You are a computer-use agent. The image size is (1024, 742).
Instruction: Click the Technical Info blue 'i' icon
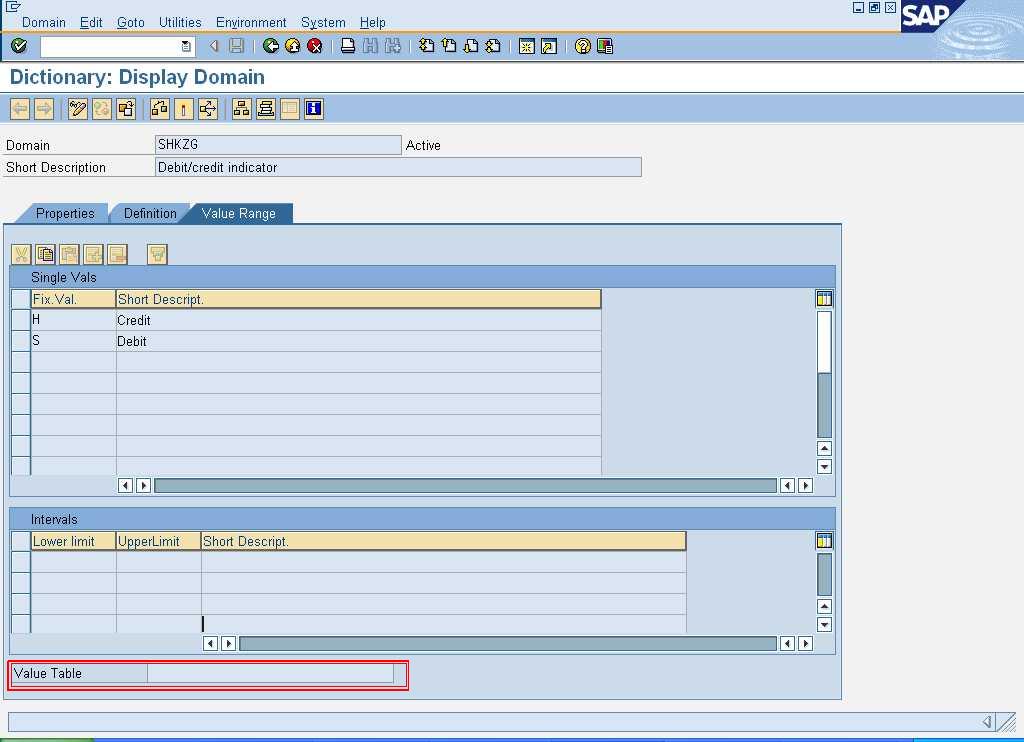click(x=312, y=108)
